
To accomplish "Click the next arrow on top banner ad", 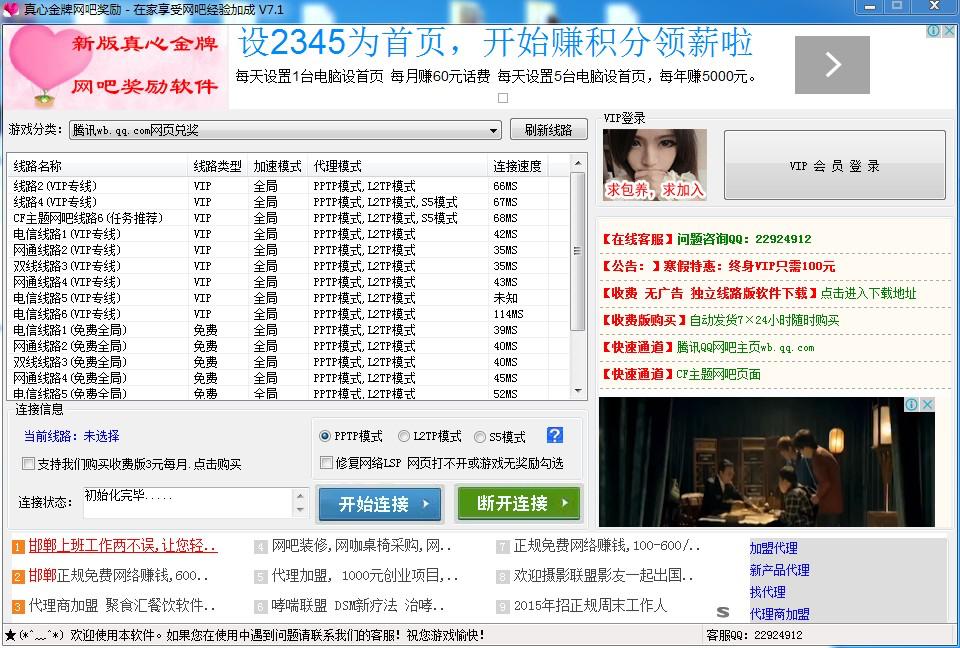I will (832, 65).
